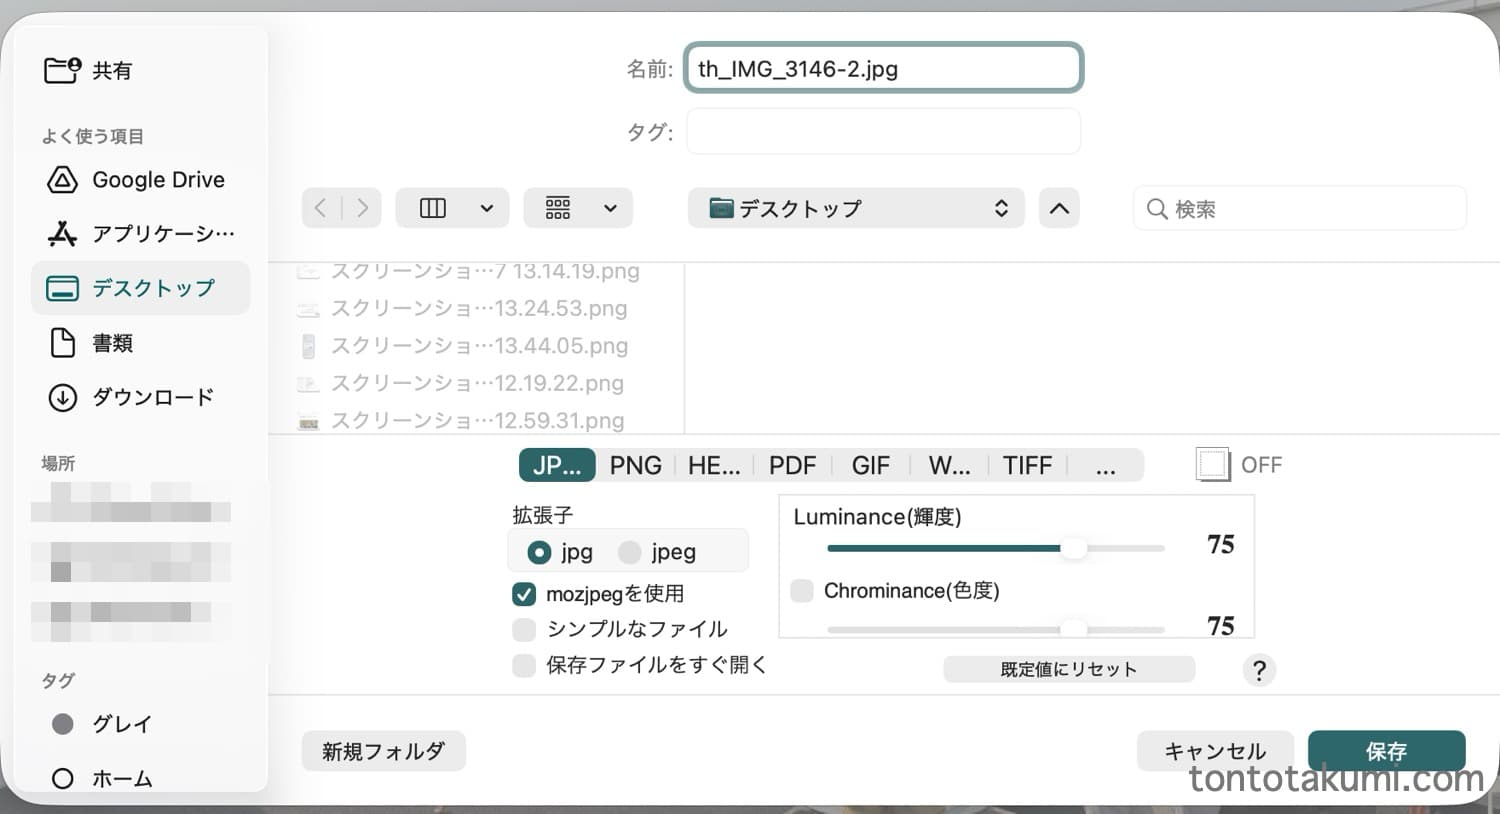The height and width of the screenshot is (814, 1500).
Task: Click the Luminance(輝度) slider handle
Action: pyautogui.click(x=1073, y=548)
